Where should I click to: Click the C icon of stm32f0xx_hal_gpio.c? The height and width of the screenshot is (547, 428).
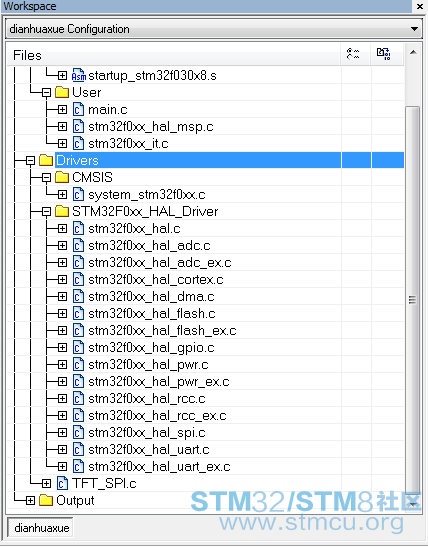pyautogui.click(x=78, y=347)
